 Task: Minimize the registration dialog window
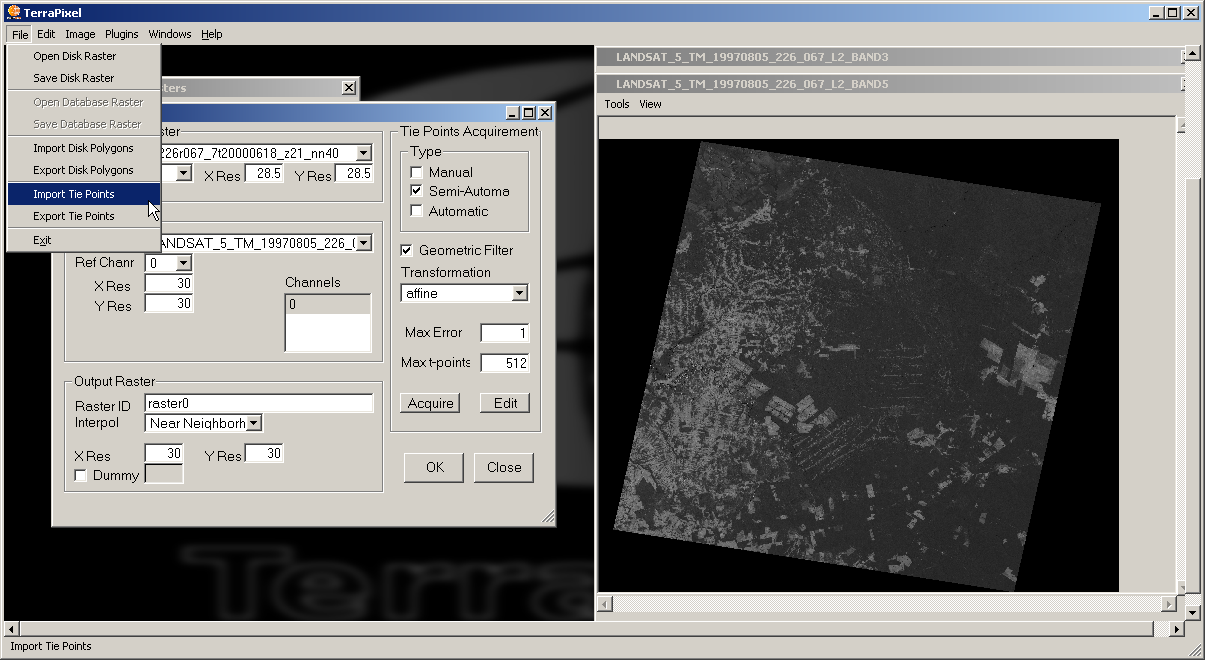point(512,113)
